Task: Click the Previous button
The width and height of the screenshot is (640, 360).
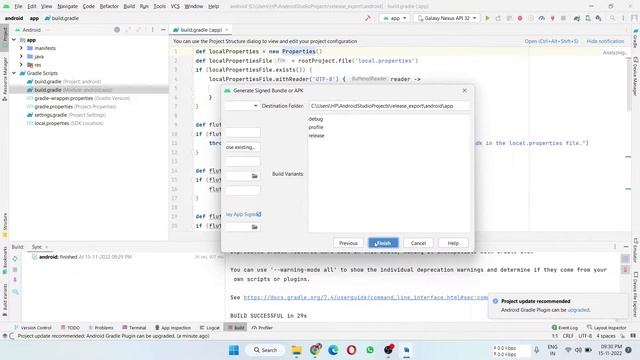Action: pyautogui.click(x=348, y=243)
